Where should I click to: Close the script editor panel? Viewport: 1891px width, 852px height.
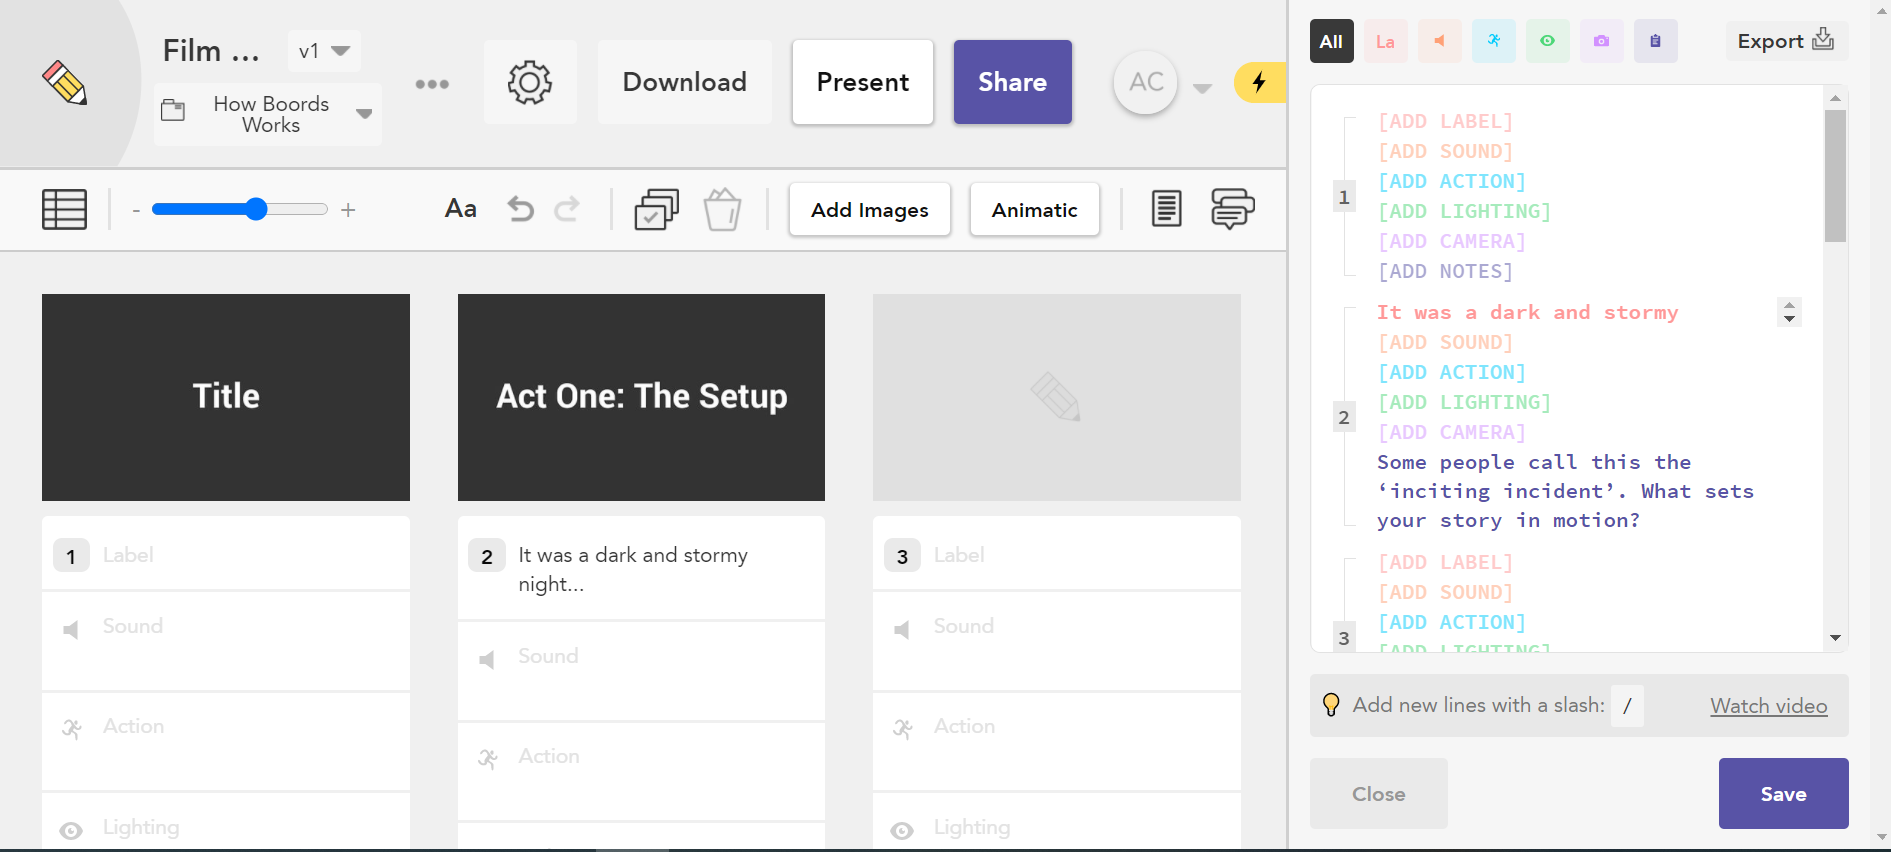point(1378,793)
